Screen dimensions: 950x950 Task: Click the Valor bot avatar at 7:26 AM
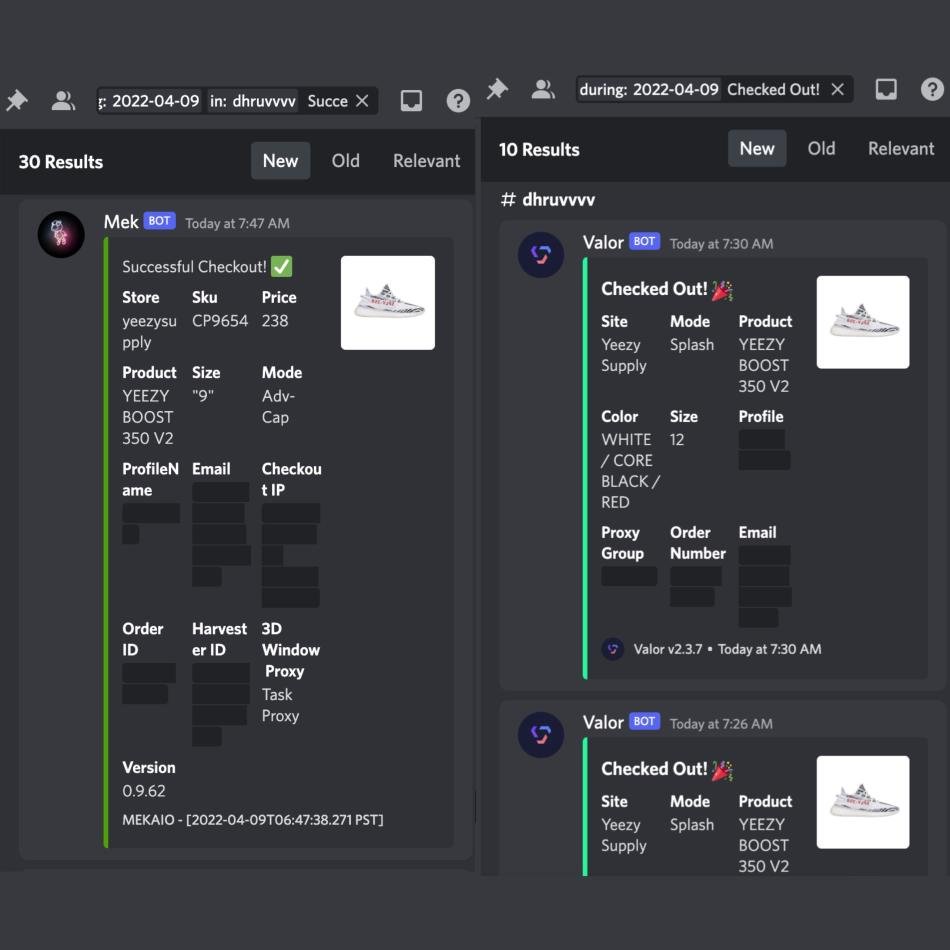pos(541,734)
